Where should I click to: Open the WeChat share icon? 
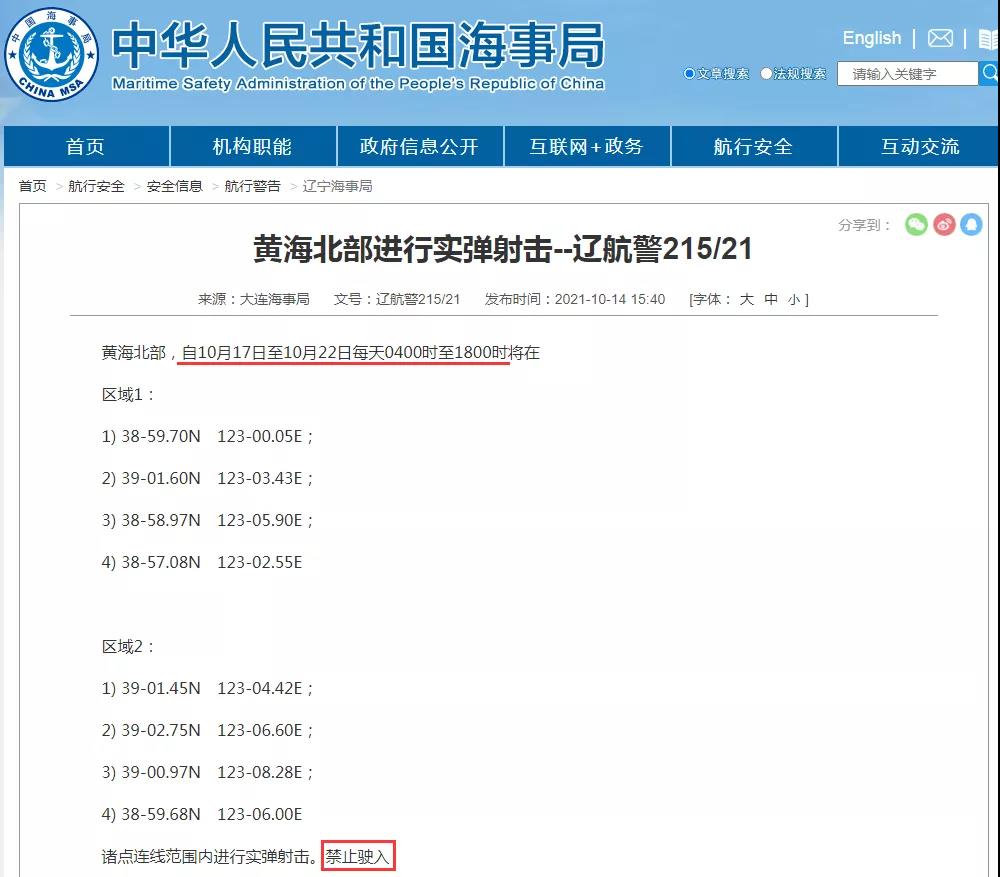(915, 225)
